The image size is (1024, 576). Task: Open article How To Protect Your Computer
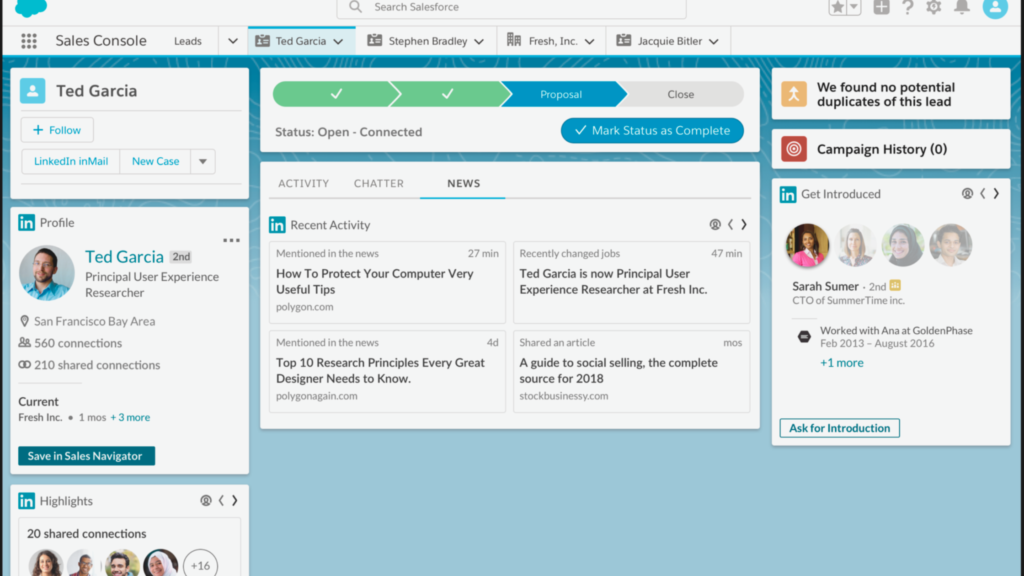coord(375,281)
